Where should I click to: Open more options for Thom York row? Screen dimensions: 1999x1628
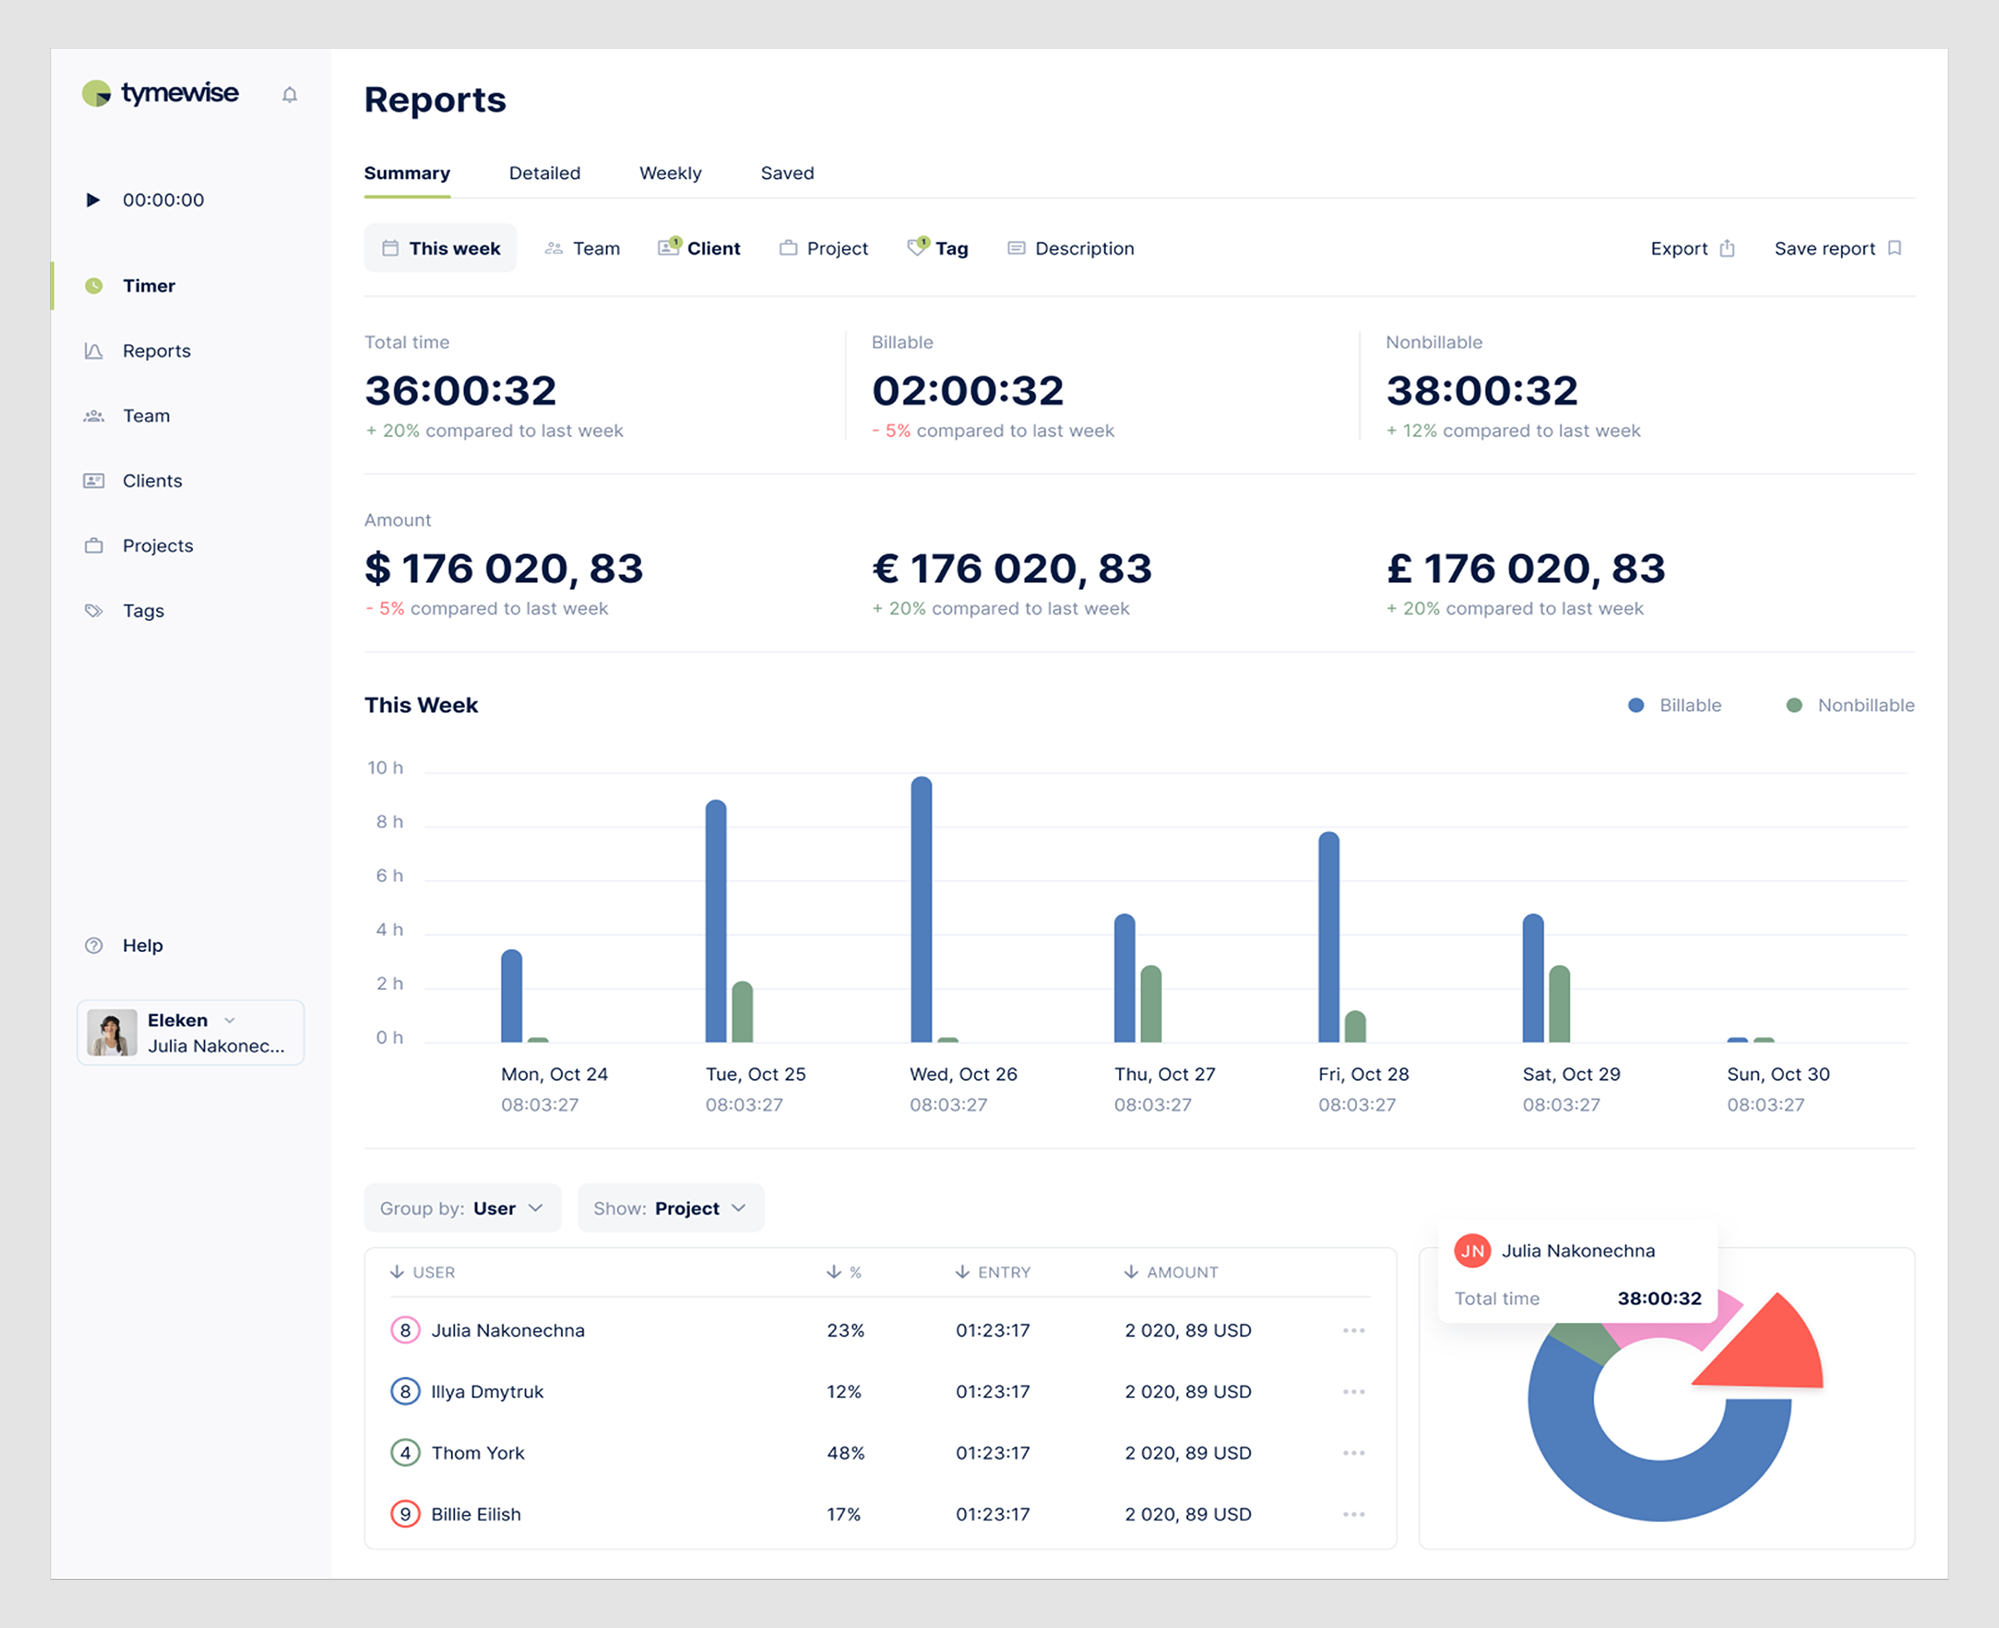[x=1354, y=1454]
